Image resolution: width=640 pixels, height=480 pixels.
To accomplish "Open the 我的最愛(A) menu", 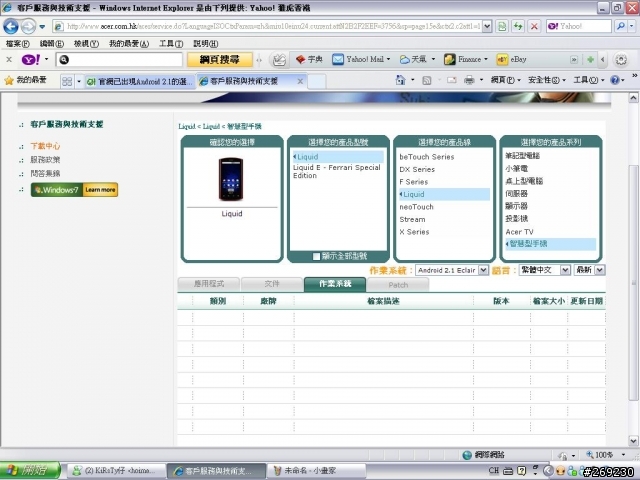I will pyautogui.click(x=129, y=43).
